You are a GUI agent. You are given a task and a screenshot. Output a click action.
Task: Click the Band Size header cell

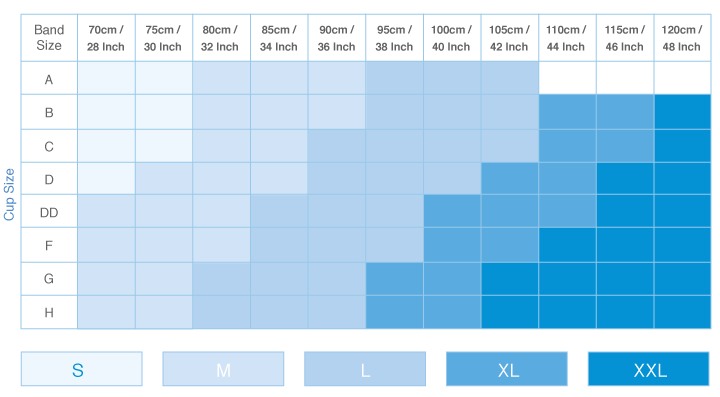pyautogui.click(x=49, y=38)
